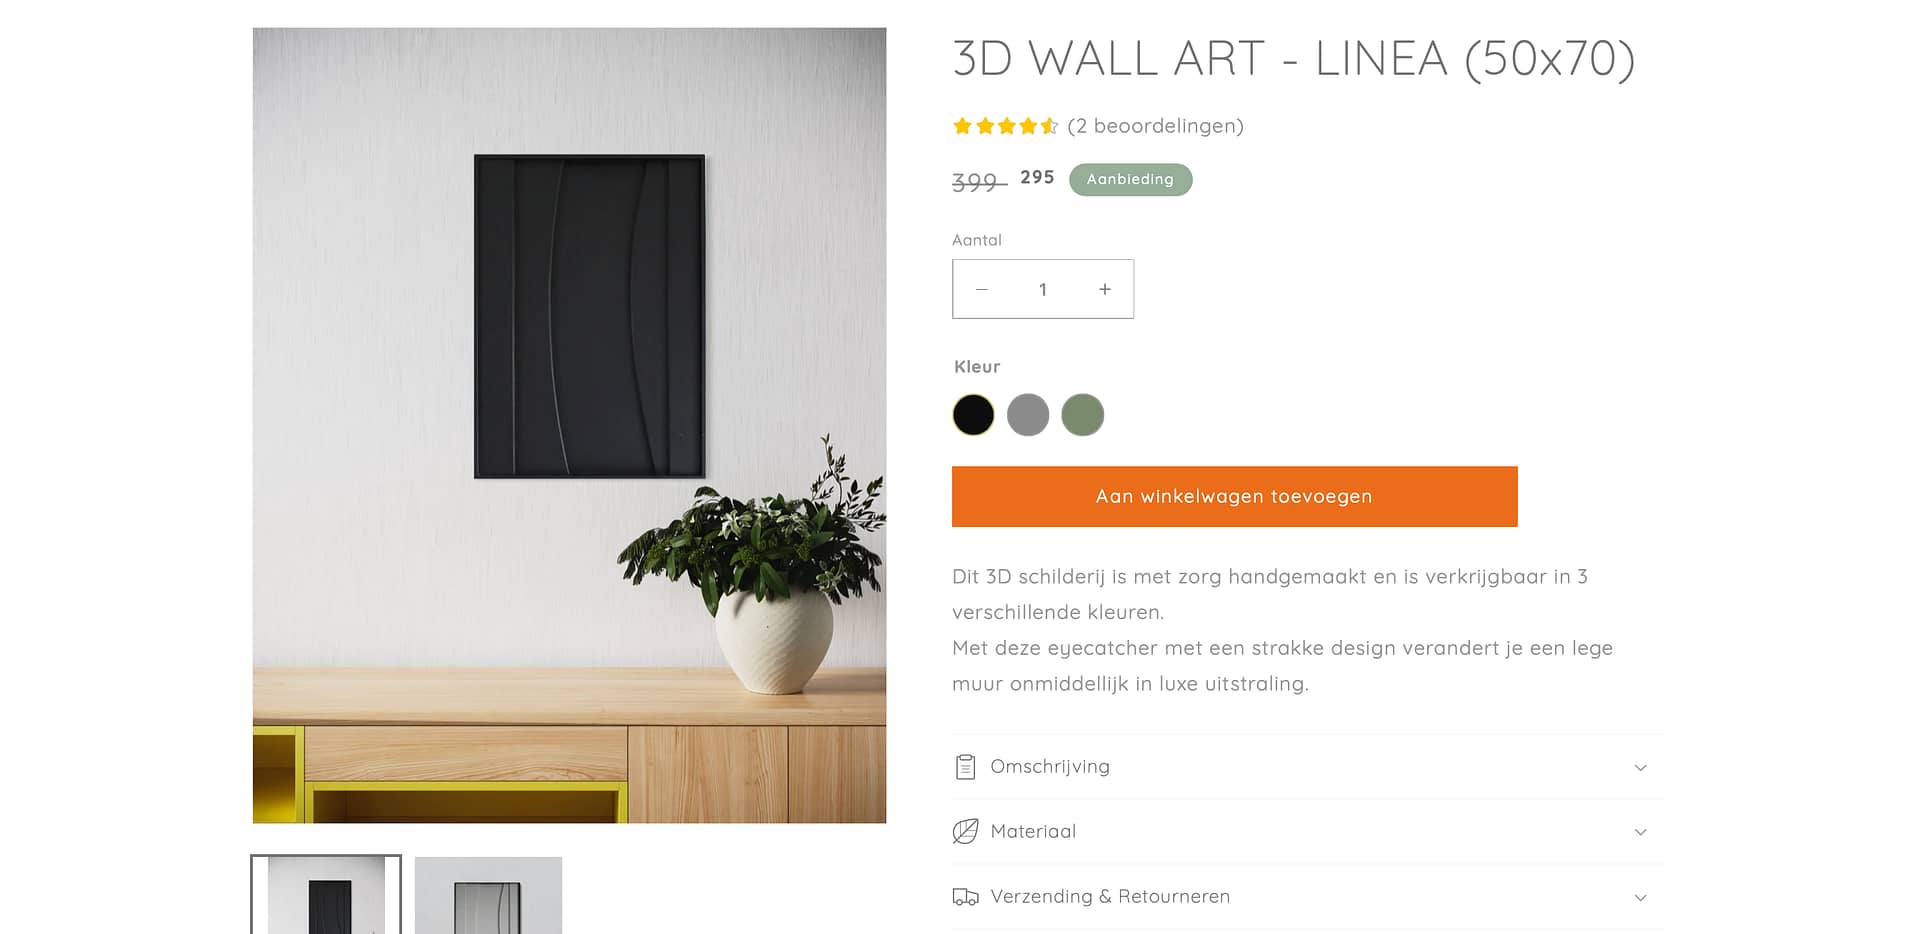Choose the grey color swatch
Screen dimensions: 1920x934
pyautogui.click(x=1028, y=415)
